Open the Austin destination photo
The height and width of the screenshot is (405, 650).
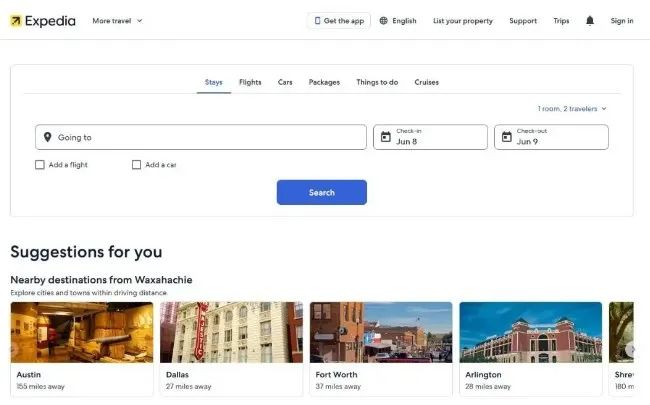tap(82, 332)
